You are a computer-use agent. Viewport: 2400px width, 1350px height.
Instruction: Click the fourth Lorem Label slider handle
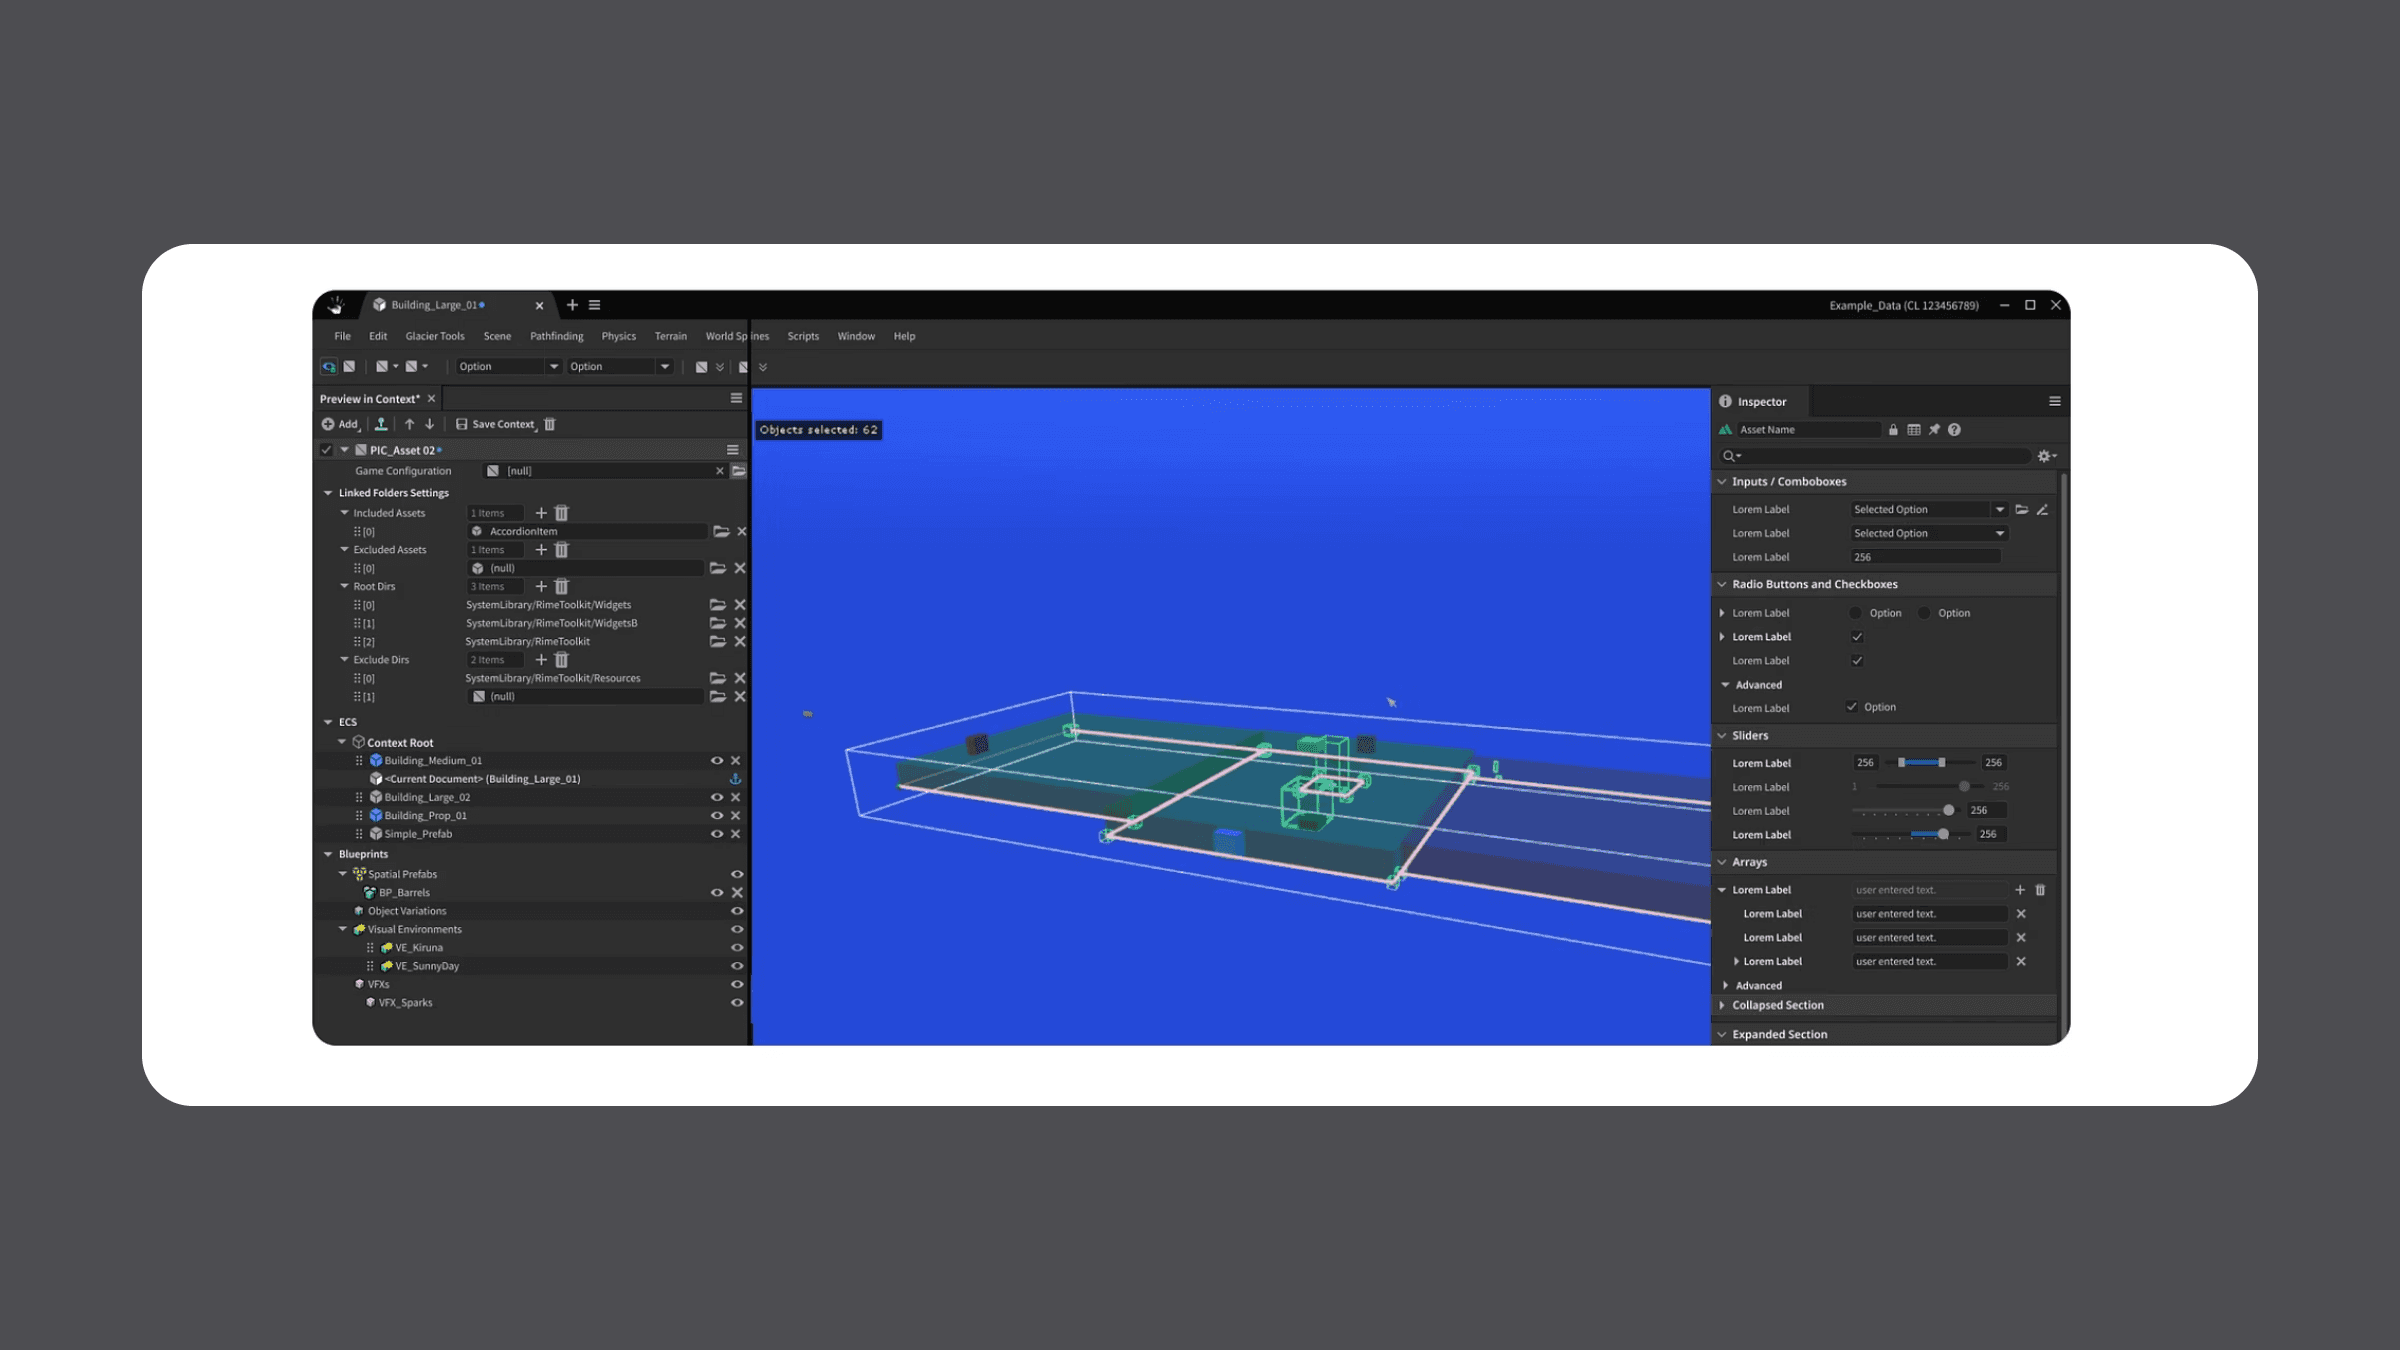coord(1943,834)
